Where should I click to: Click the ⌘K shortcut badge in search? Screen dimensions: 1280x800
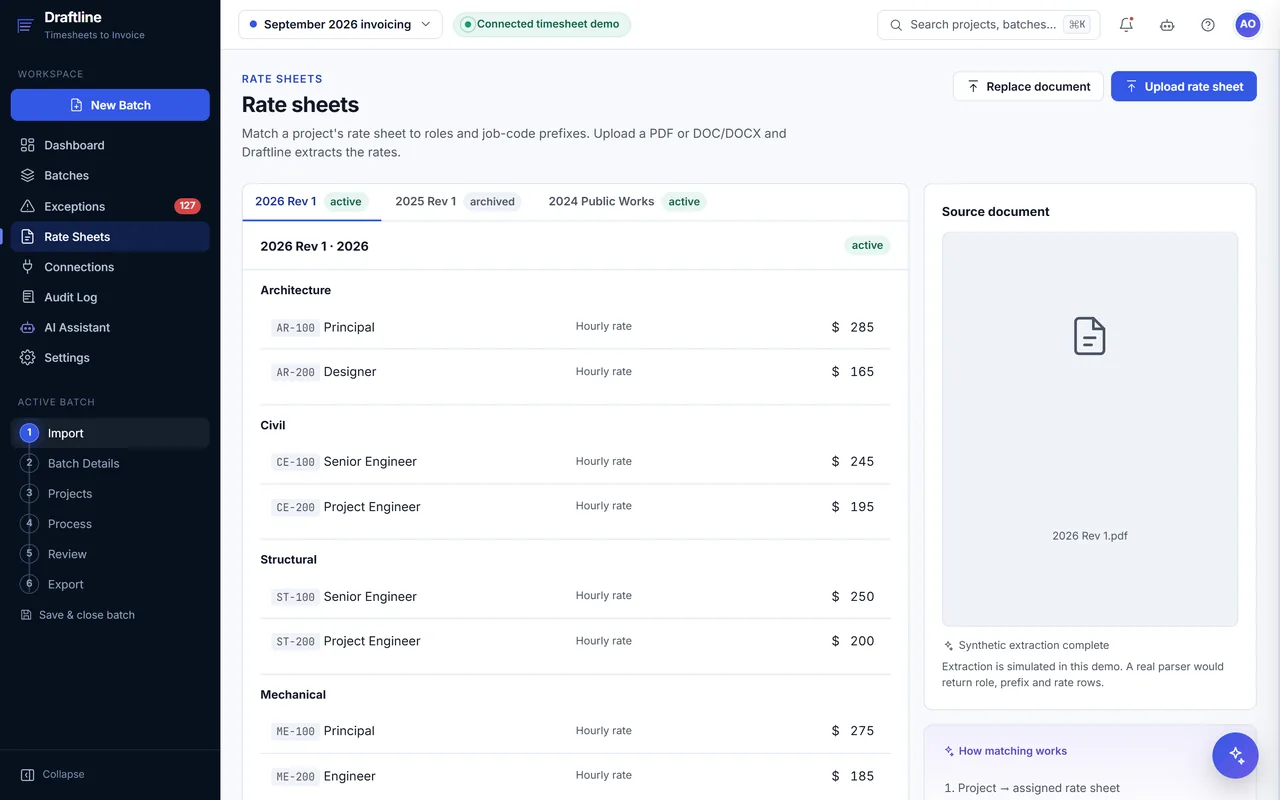pyautogui.click(x=1077, y=25)
